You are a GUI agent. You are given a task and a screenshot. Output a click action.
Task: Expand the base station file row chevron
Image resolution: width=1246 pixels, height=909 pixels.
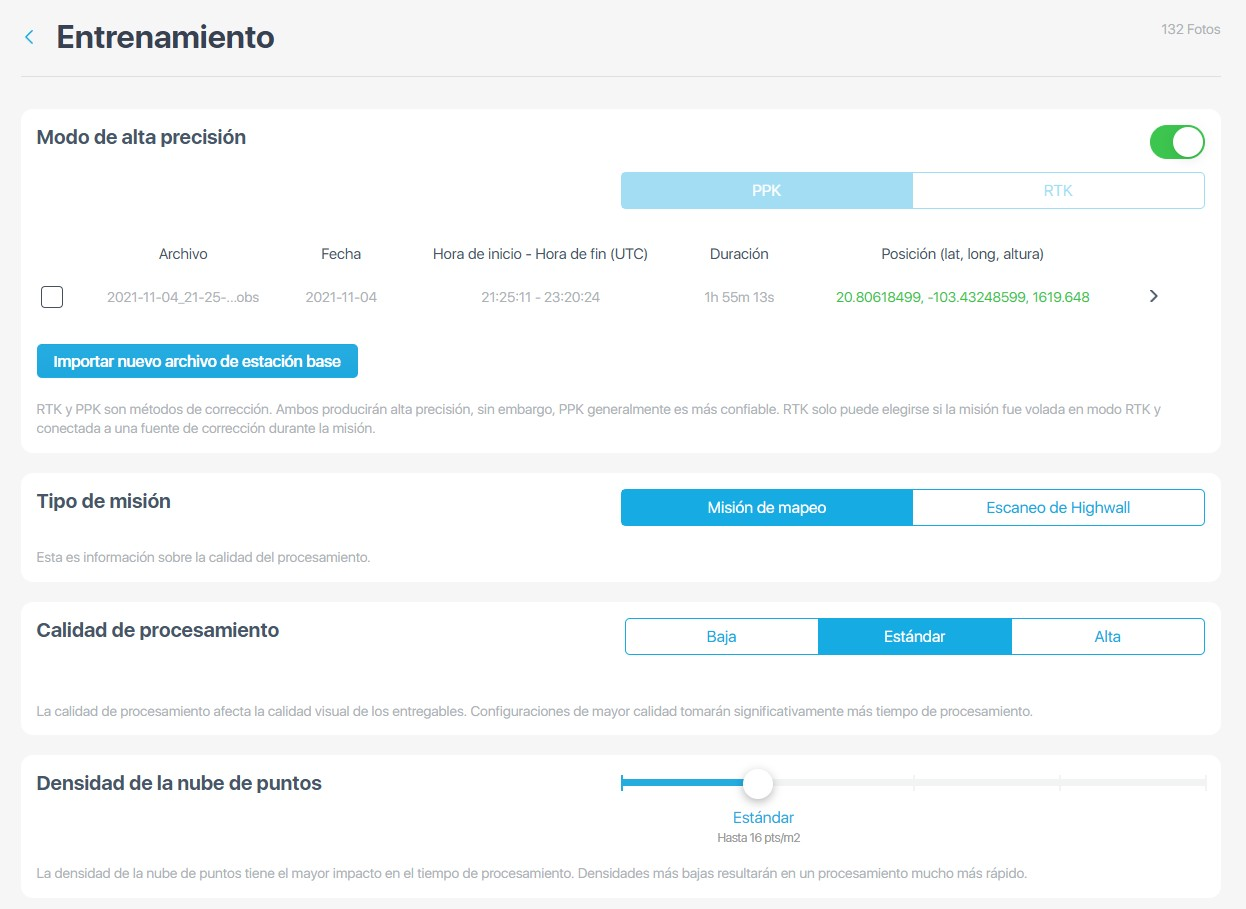(1153, 297)
